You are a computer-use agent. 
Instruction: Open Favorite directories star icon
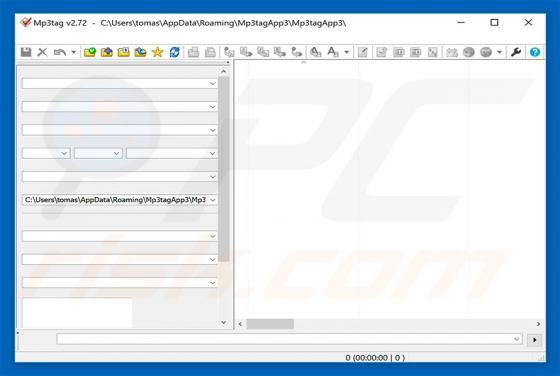coord(157,52)
